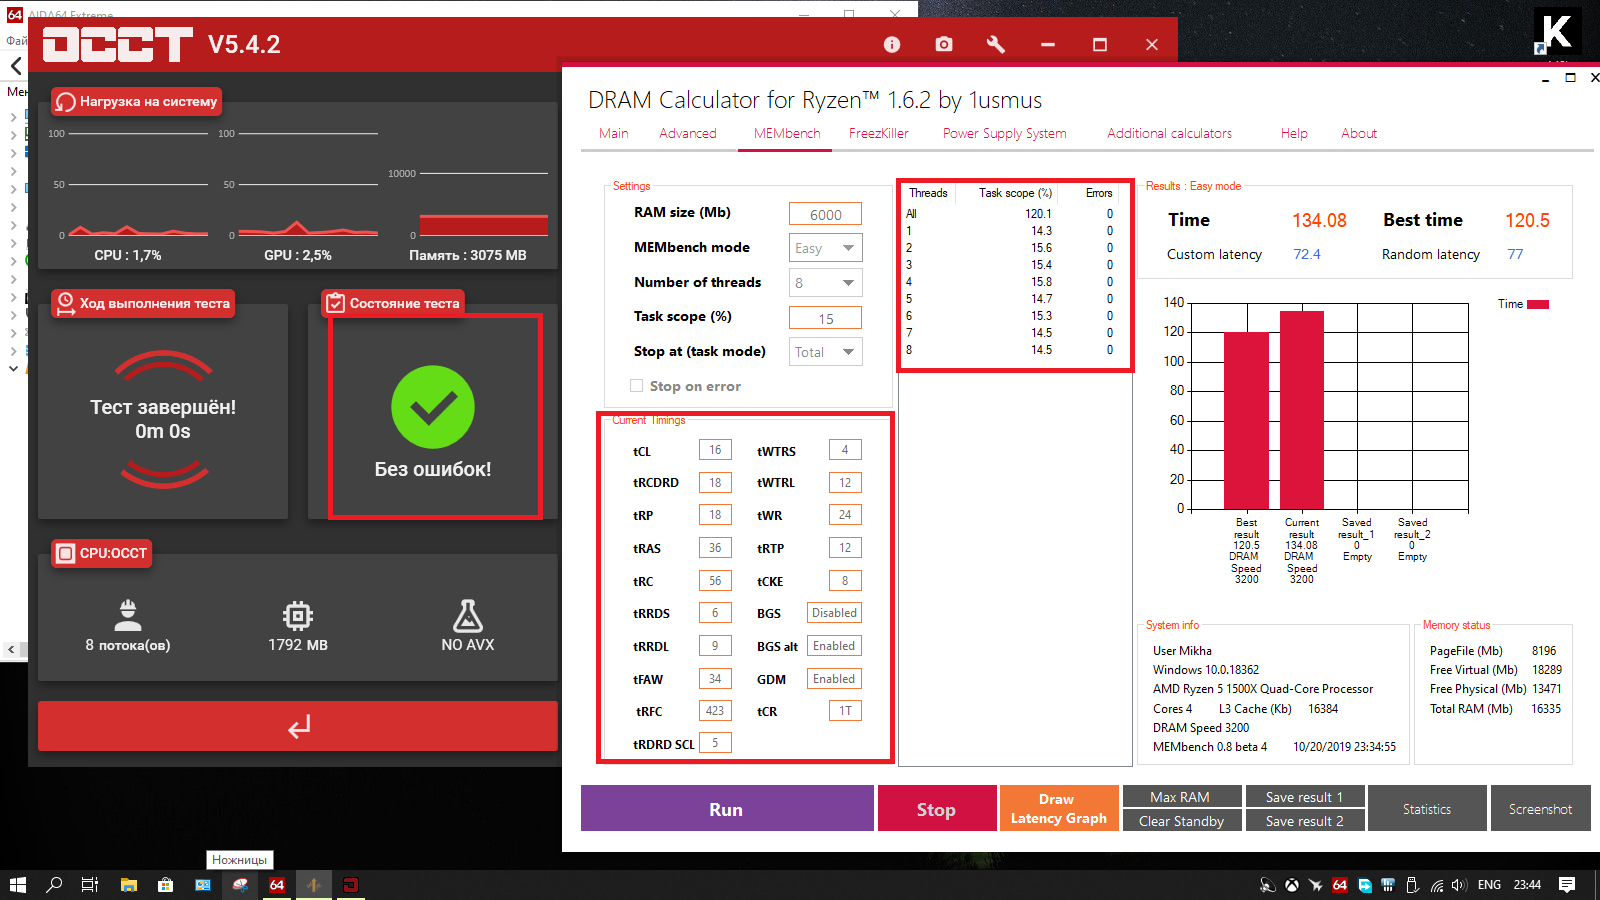Click the green no-errors checkmark in OCCT
This screenshot has width=1600, height=900.
pos(433,407)
